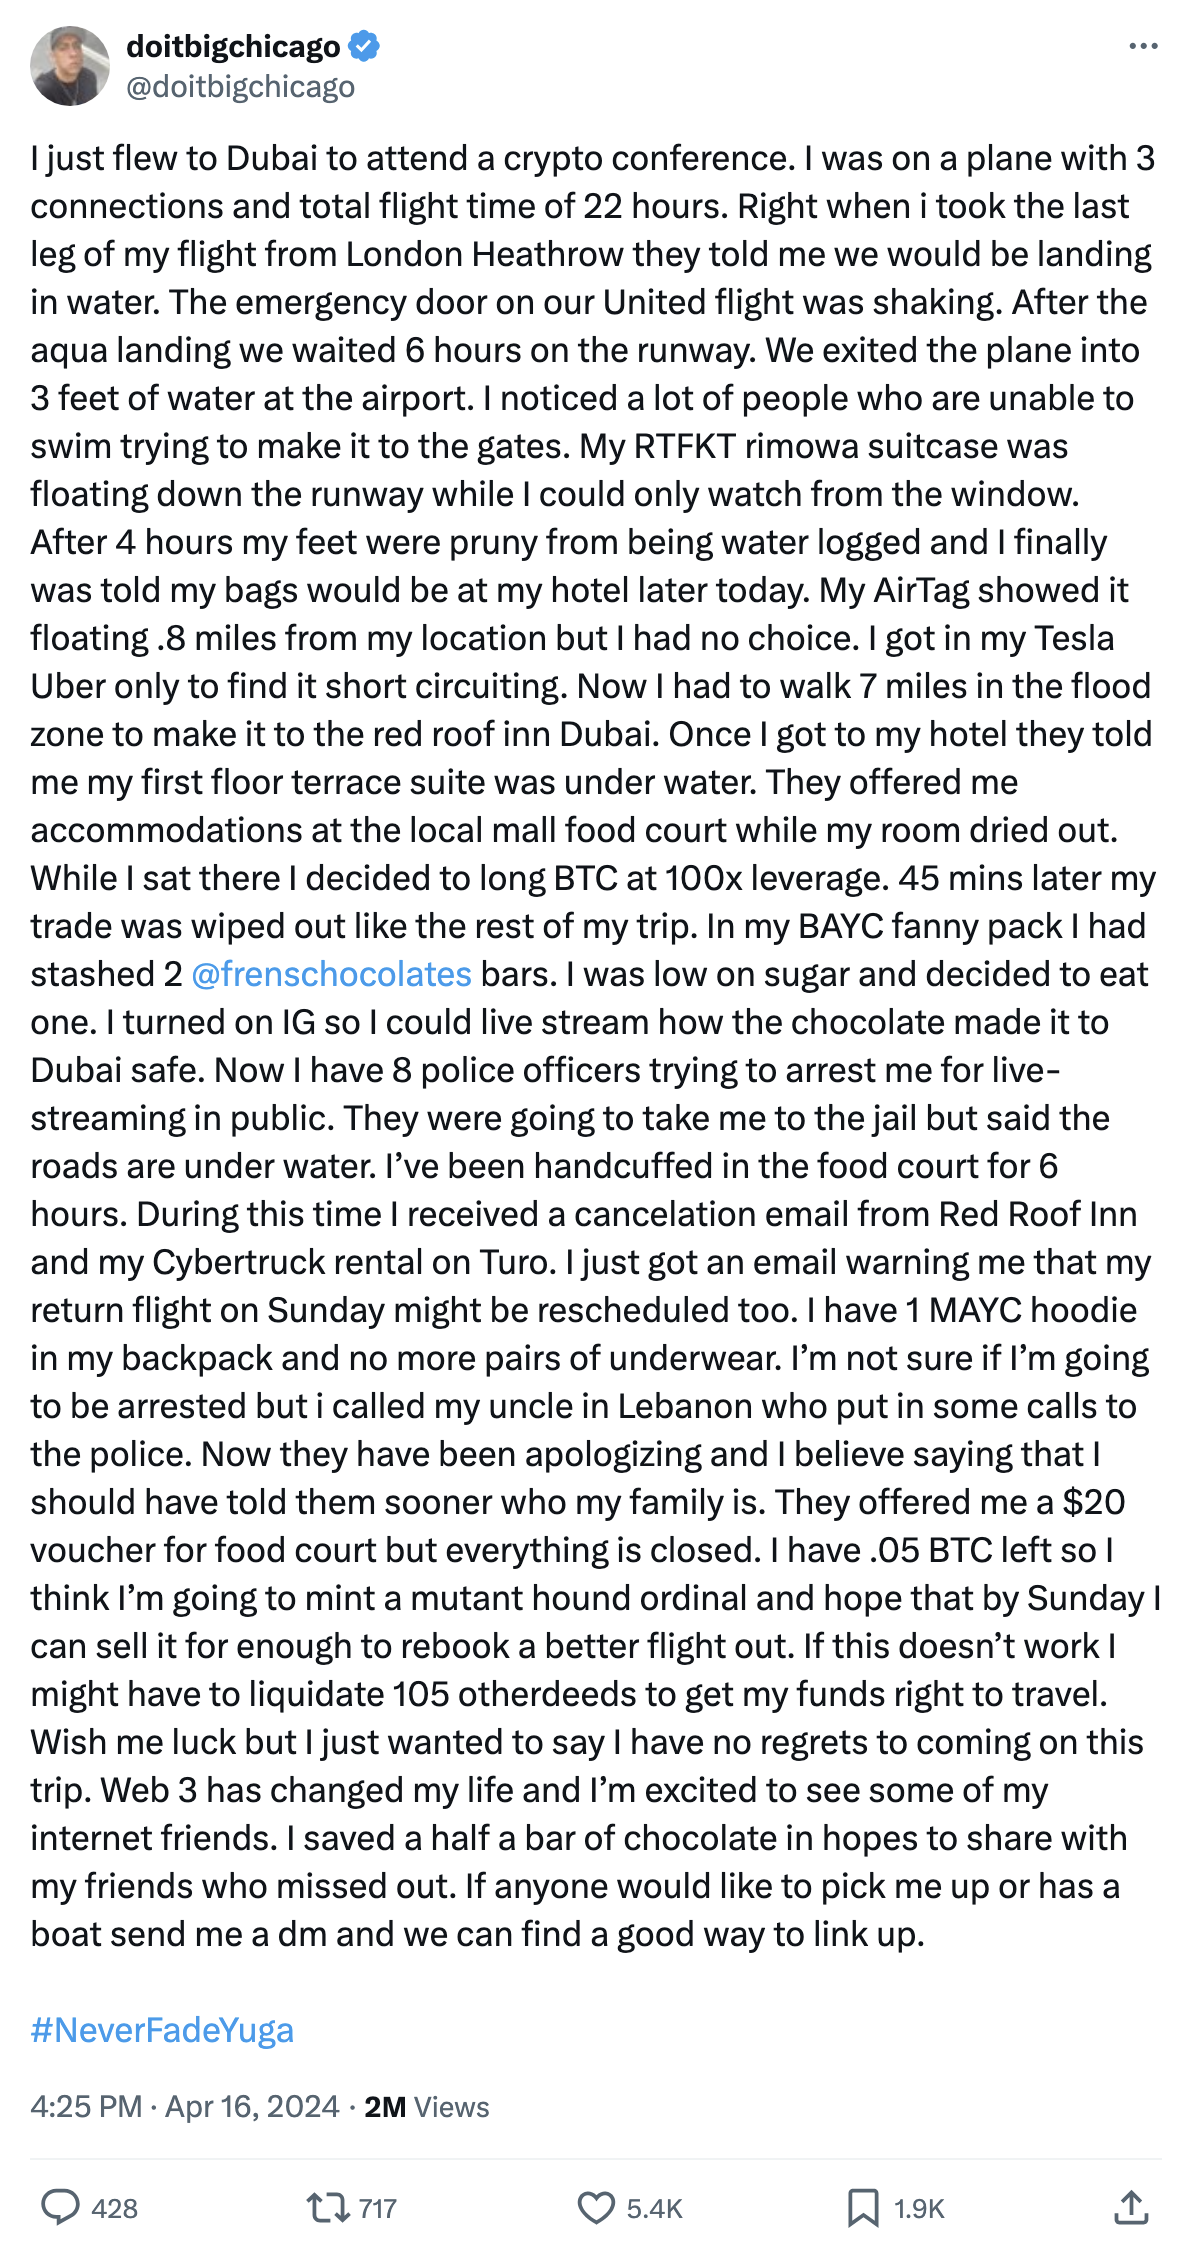Screen dimensions: 1190x2252
Task: Click the share upload arrow icon
Action: tap(1131, 2207)
